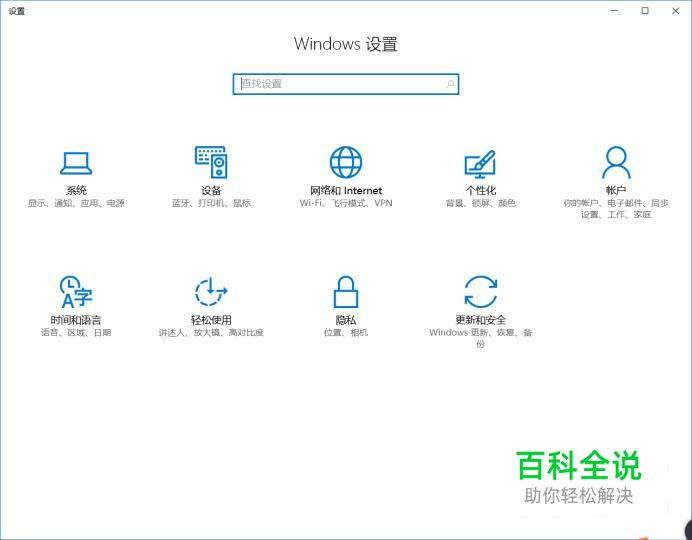
Task: Click the 更新和安全 label
Action: point(481,320)
